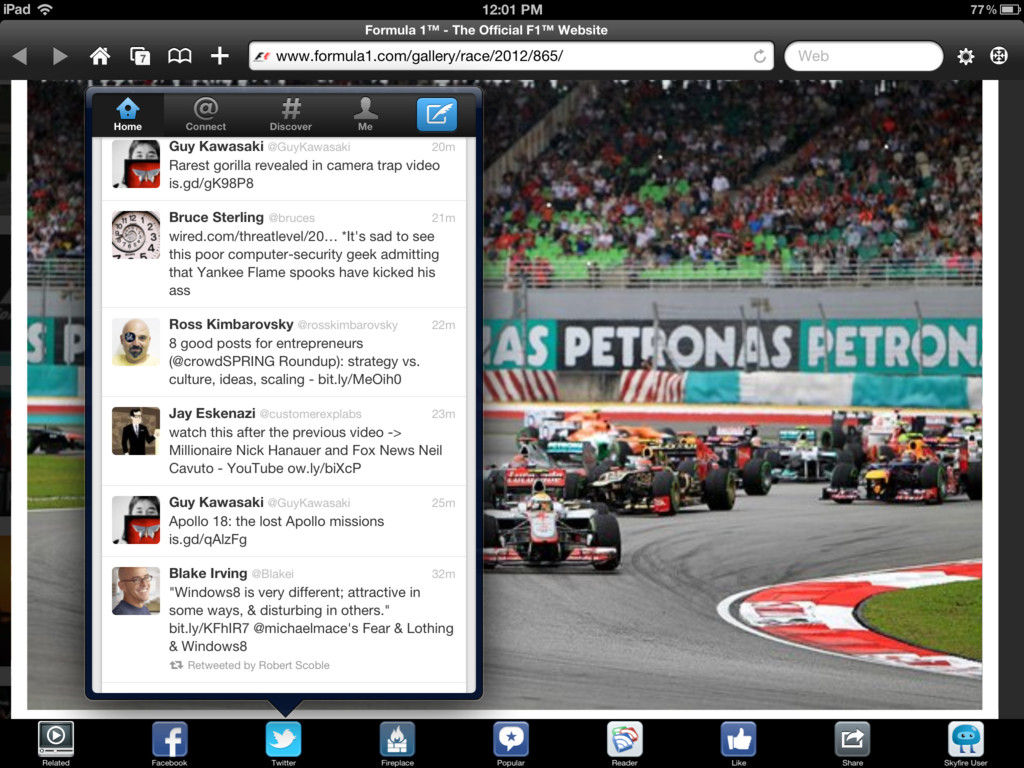The height and width of the screenshot is (768, 1024).
Task: Tap the Like thumbs-up icon
Action: click(739, 743)
